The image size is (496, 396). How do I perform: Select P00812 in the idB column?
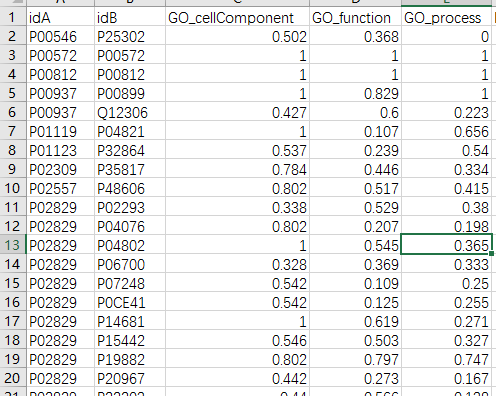point(130,74)
